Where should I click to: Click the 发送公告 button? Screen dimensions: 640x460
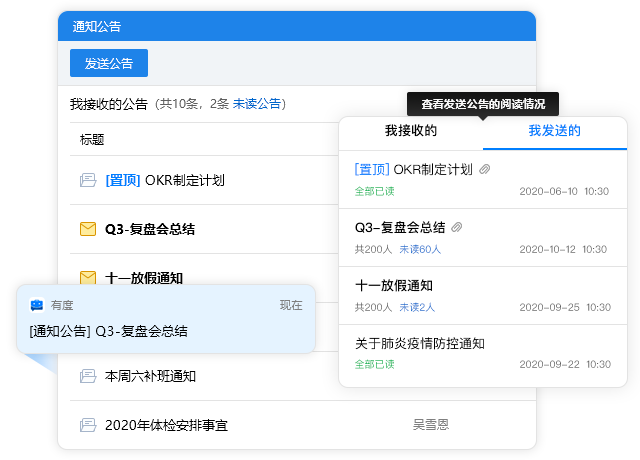(x=109, y=63)
